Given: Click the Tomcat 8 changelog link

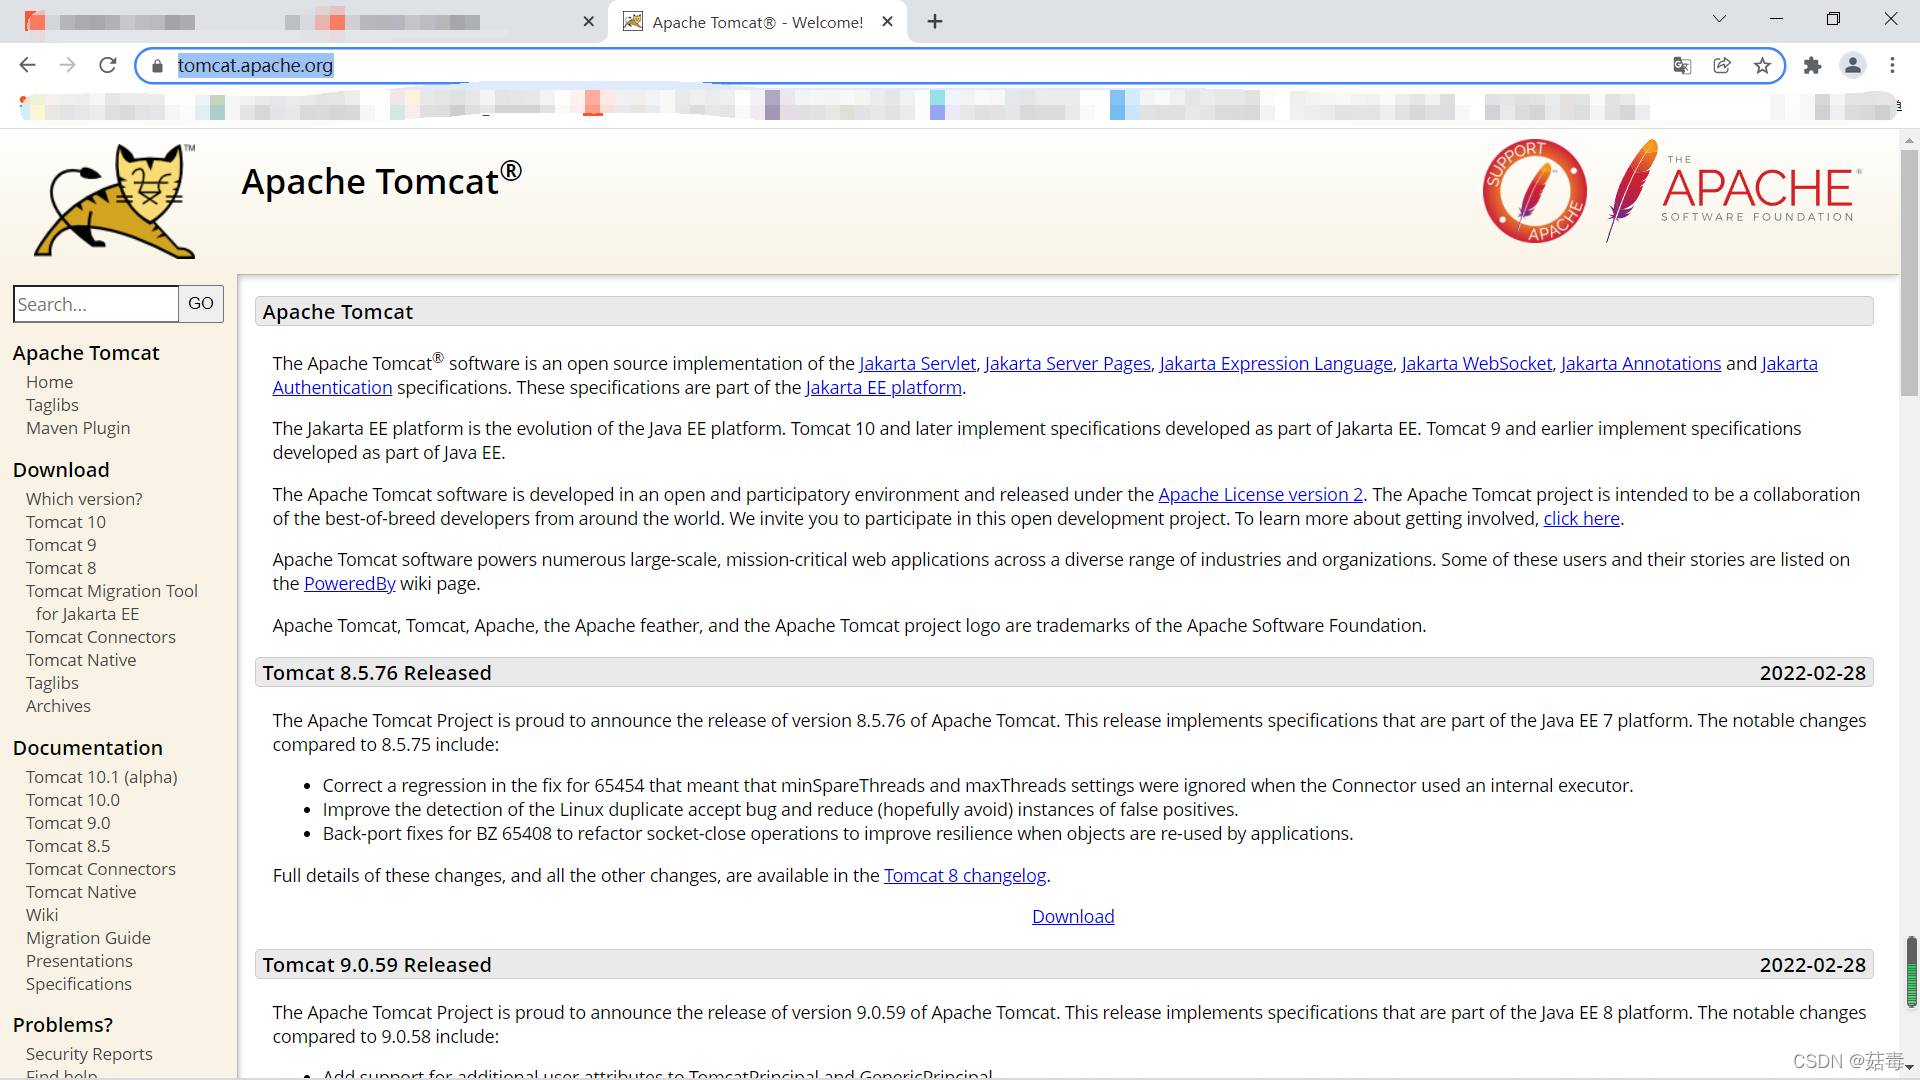Looking at the screenshot, I should [x=964, y=876].
